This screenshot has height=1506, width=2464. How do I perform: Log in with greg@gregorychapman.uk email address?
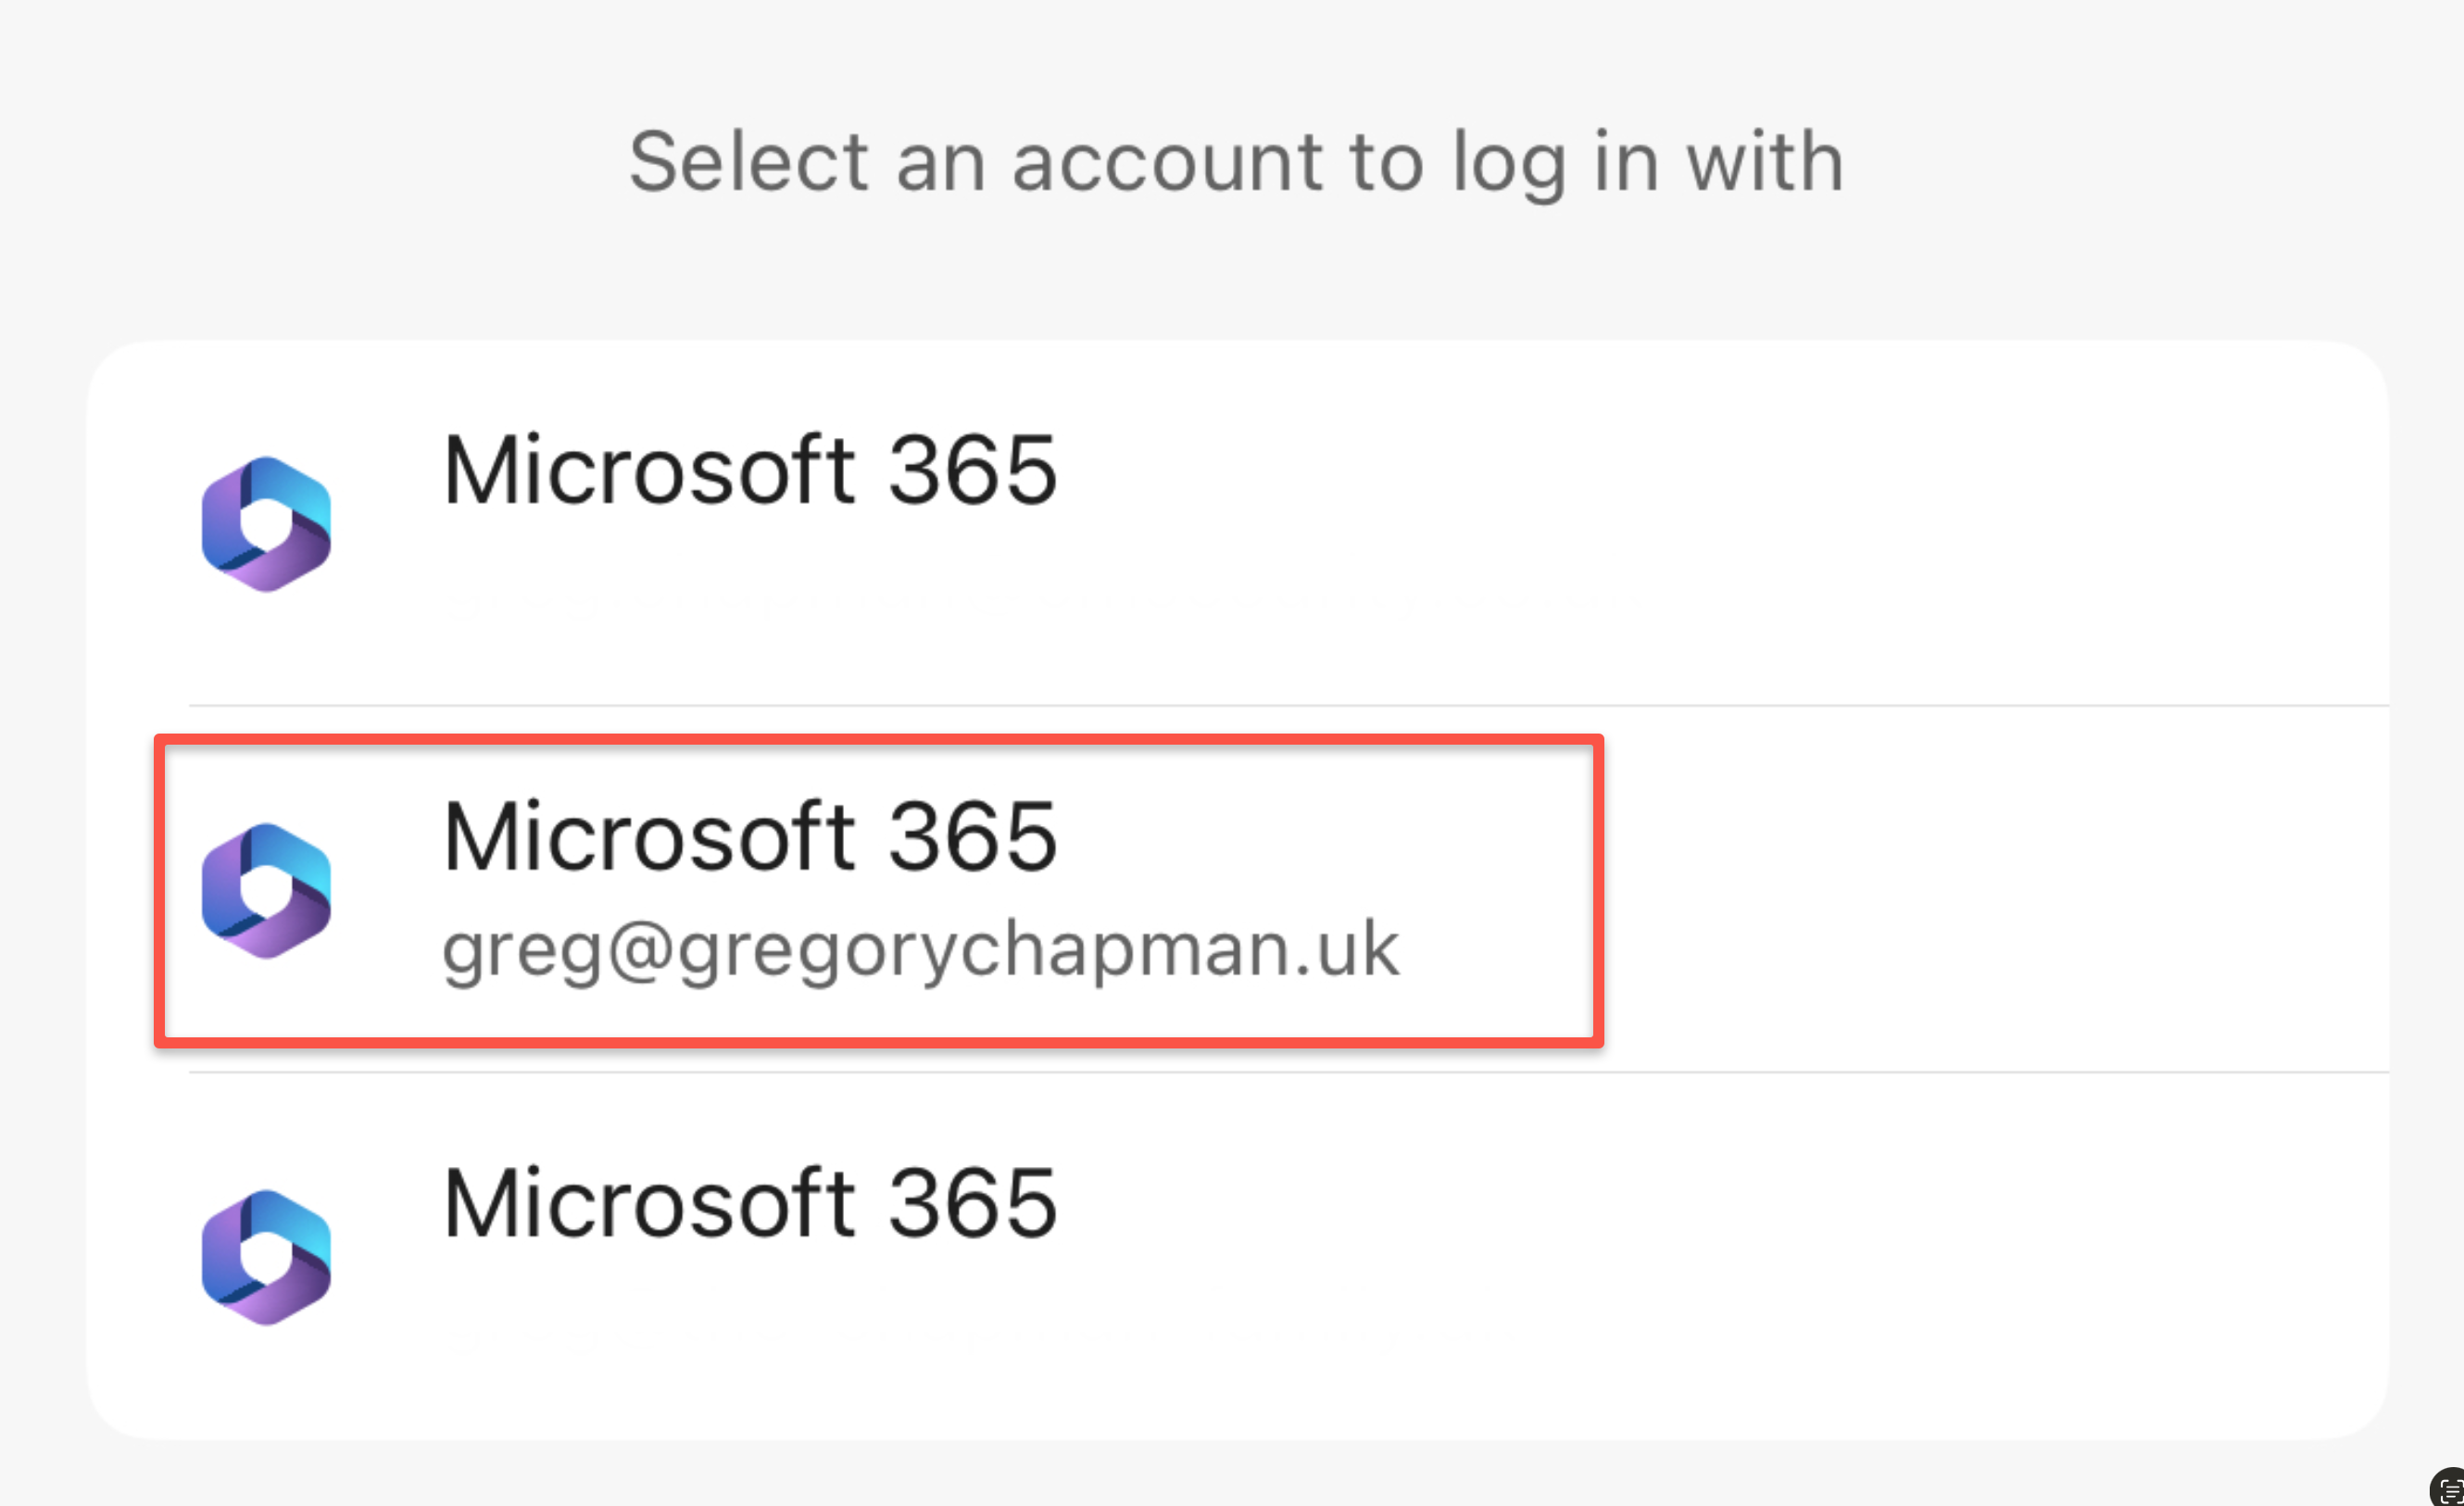920,948
